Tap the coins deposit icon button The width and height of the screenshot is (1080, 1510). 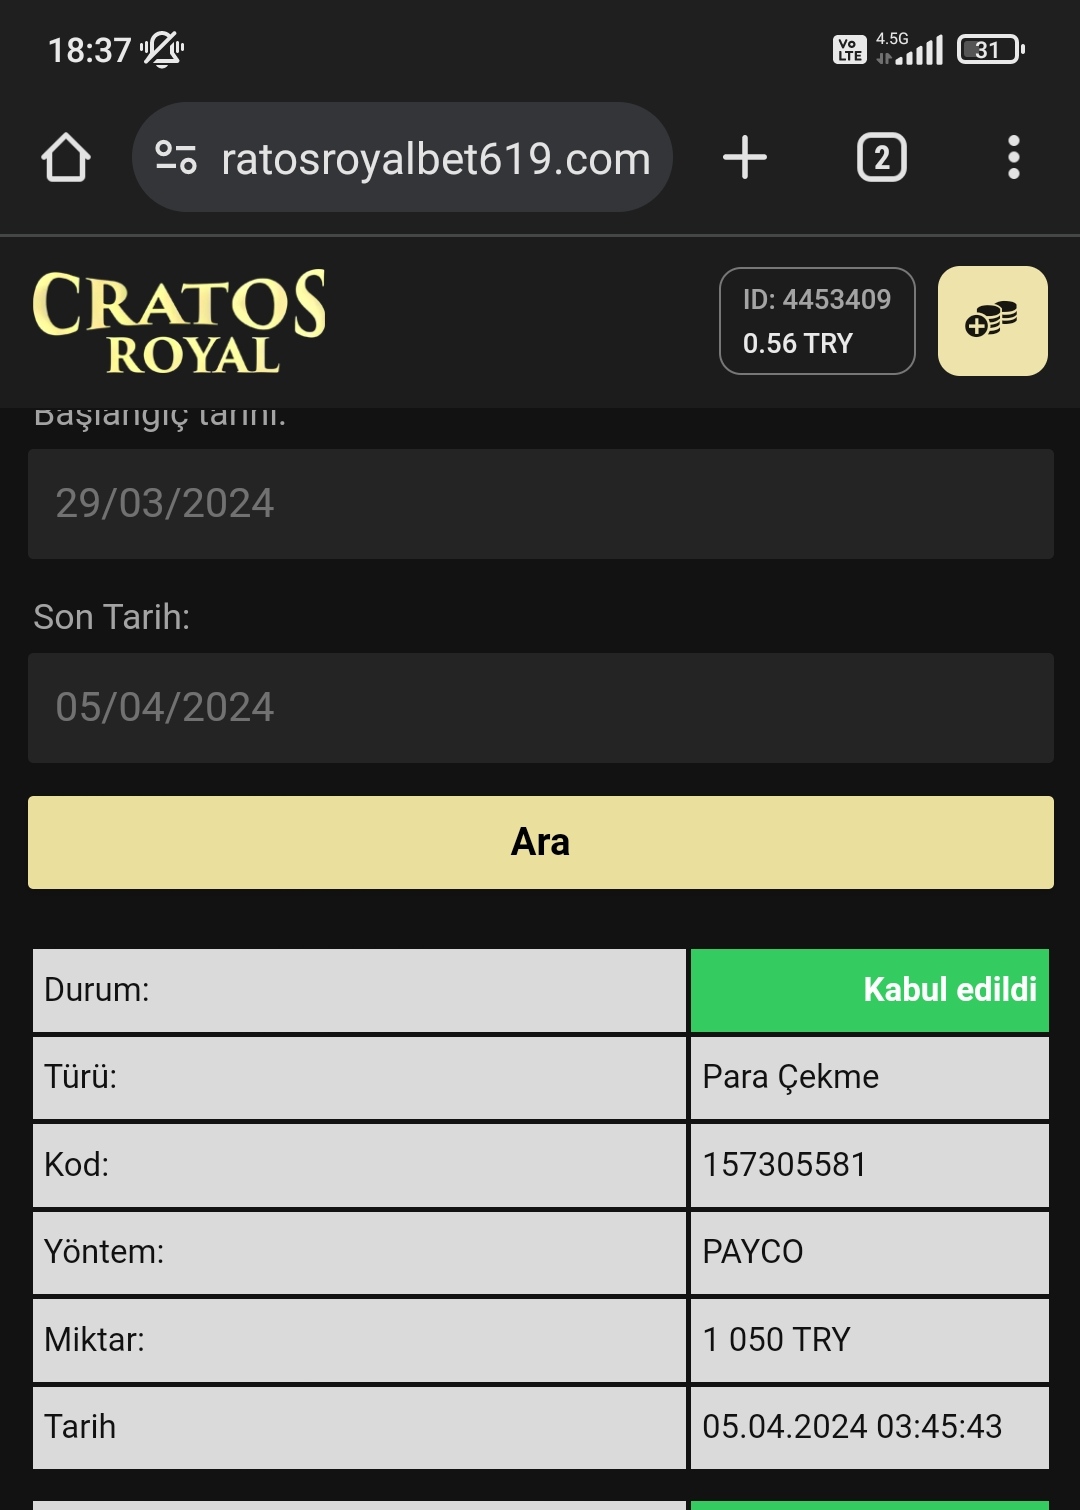coord(992,321)
